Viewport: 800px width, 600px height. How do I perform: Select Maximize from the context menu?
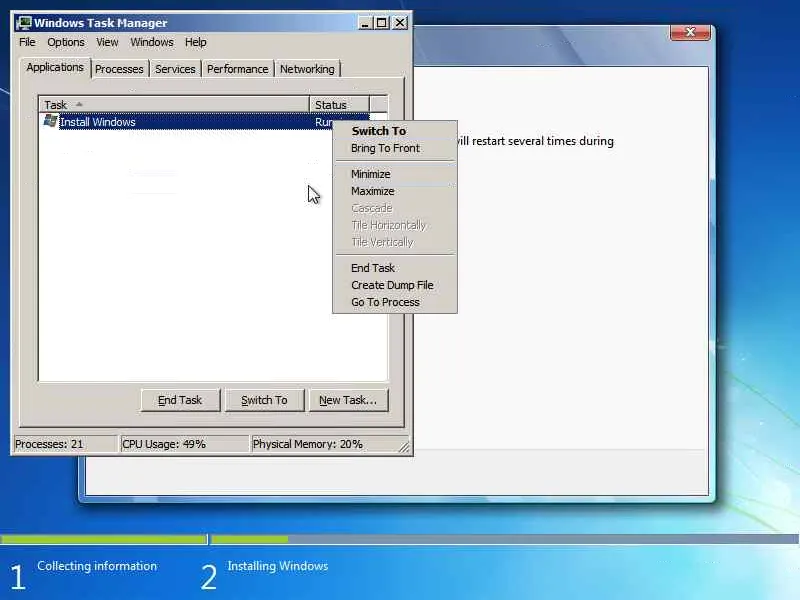click(x=394, y=191)
